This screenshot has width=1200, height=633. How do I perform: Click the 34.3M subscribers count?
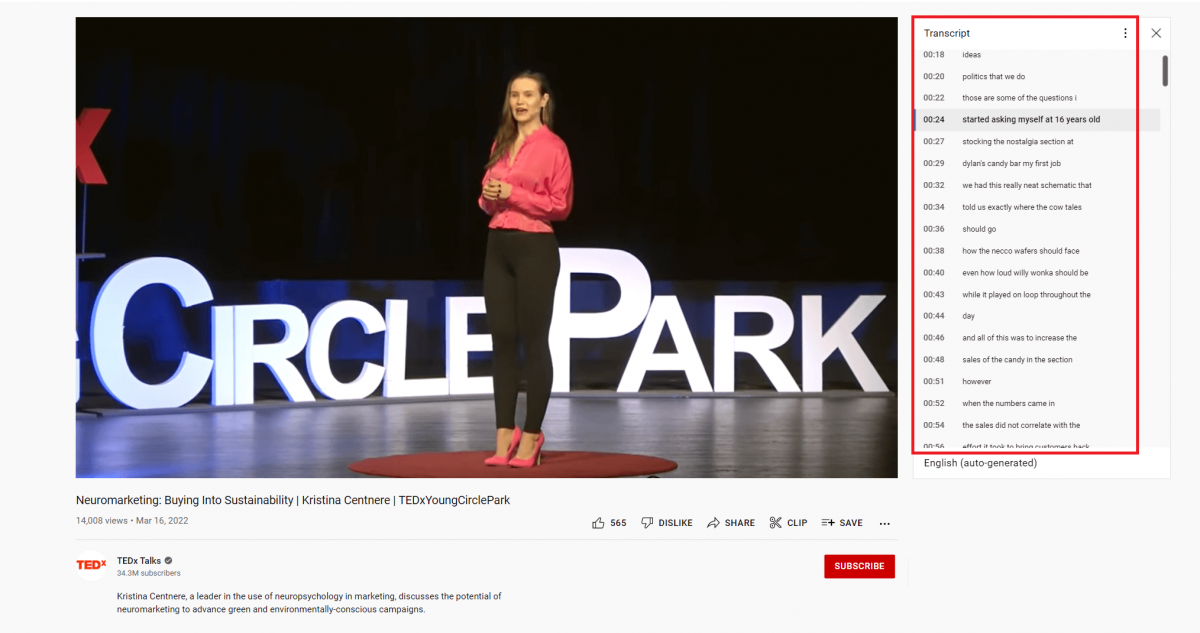(149, 574)
